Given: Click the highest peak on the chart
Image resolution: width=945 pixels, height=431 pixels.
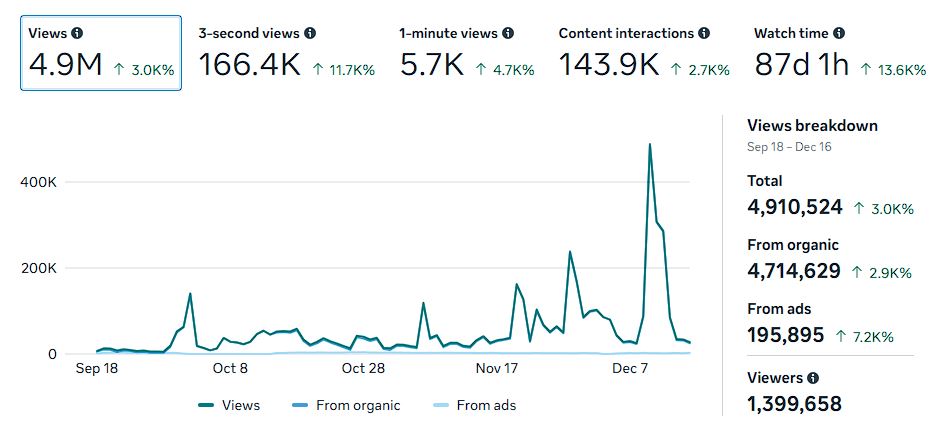Looking at the screenshot, I should coord(650,145).
